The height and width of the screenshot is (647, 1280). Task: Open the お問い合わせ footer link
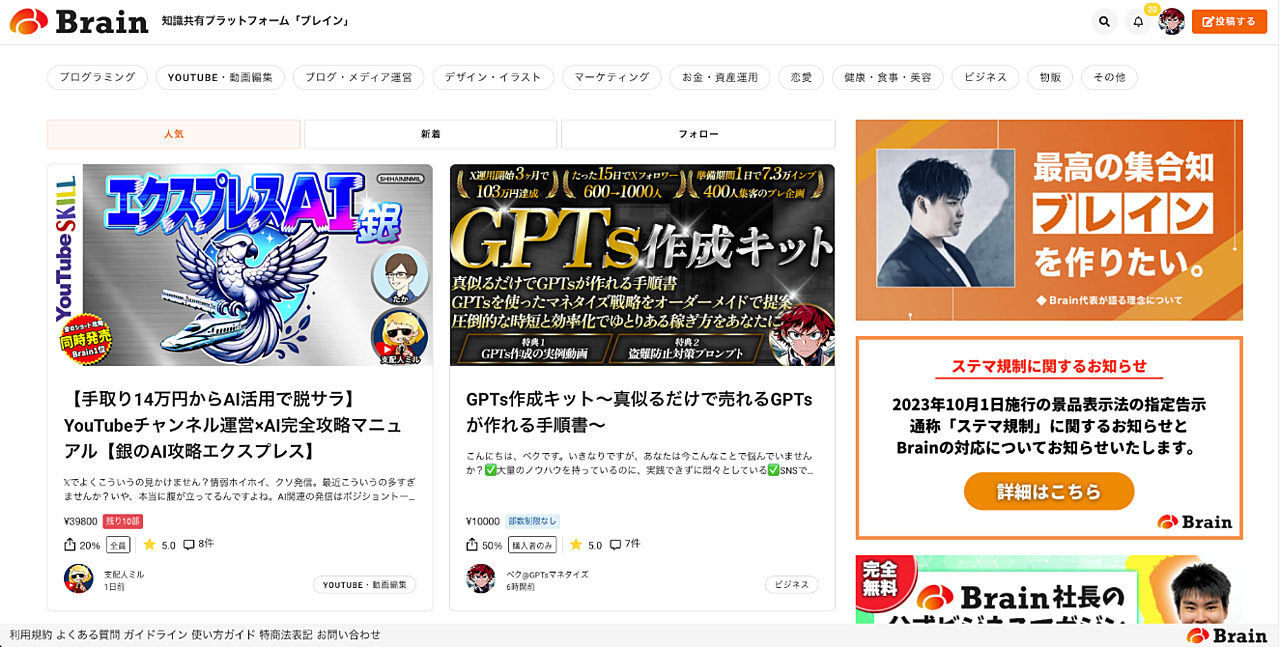pyautogui.click(x=349, y=635)
